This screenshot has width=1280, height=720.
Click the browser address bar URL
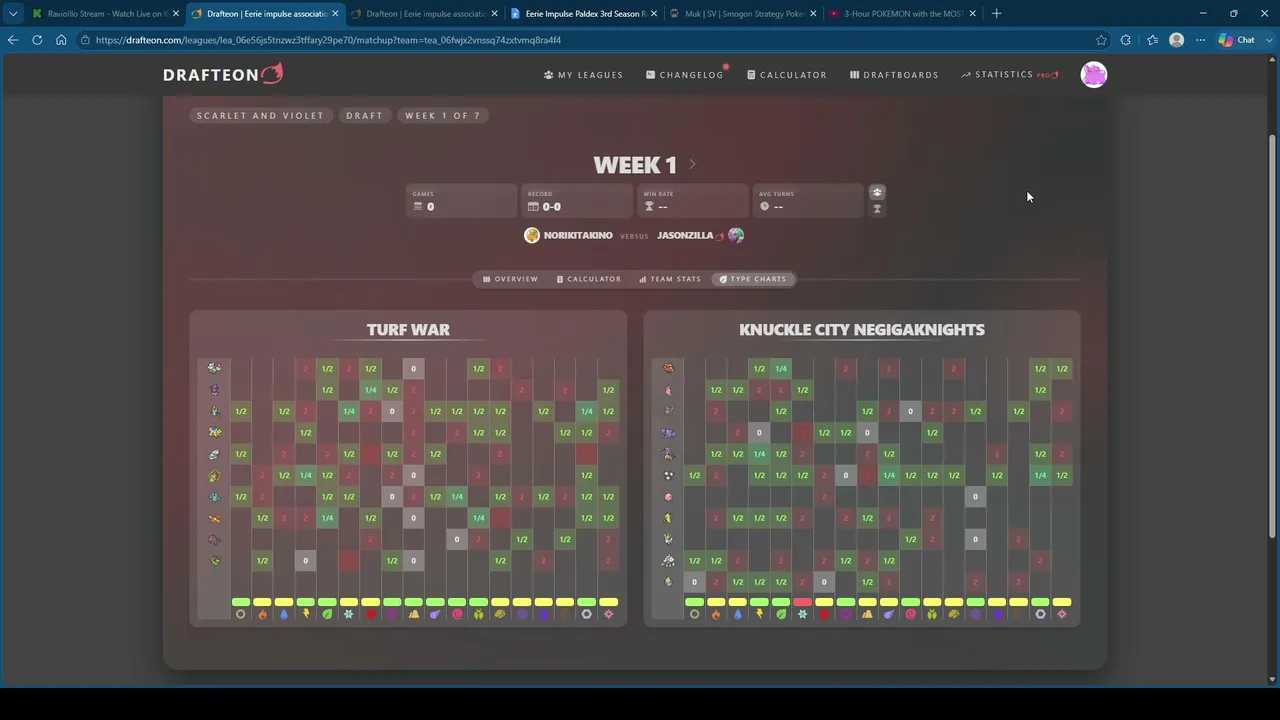328,40
